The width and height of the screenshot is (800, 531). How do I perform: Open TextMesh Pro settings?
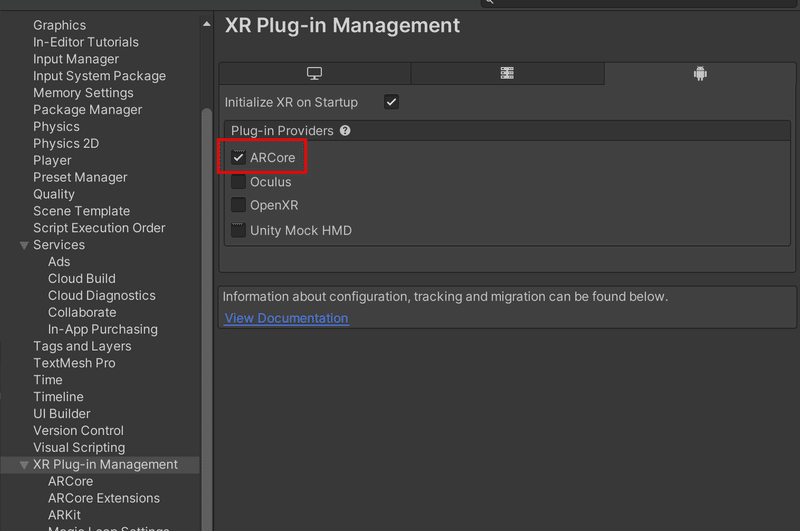[74, 363]
